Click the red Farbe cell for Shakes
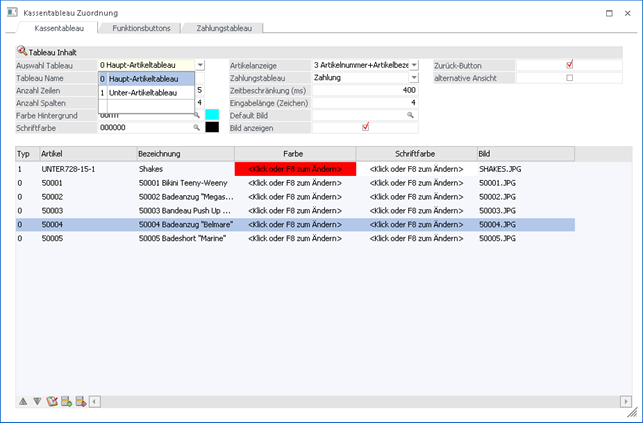 (x=294, y=170)
